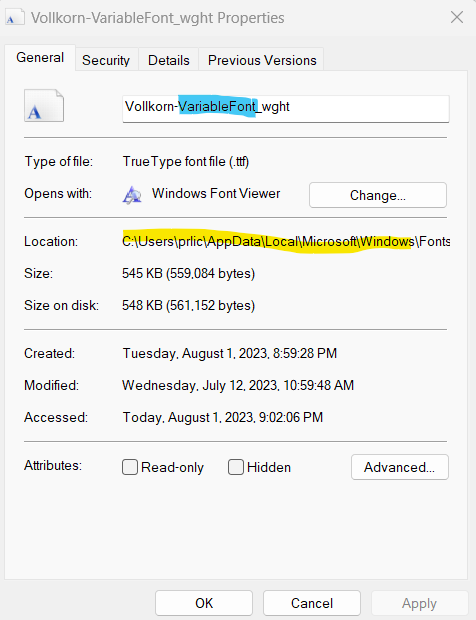Click the Cancel button
The image size is (476, 620).
(x=312, y=603)
